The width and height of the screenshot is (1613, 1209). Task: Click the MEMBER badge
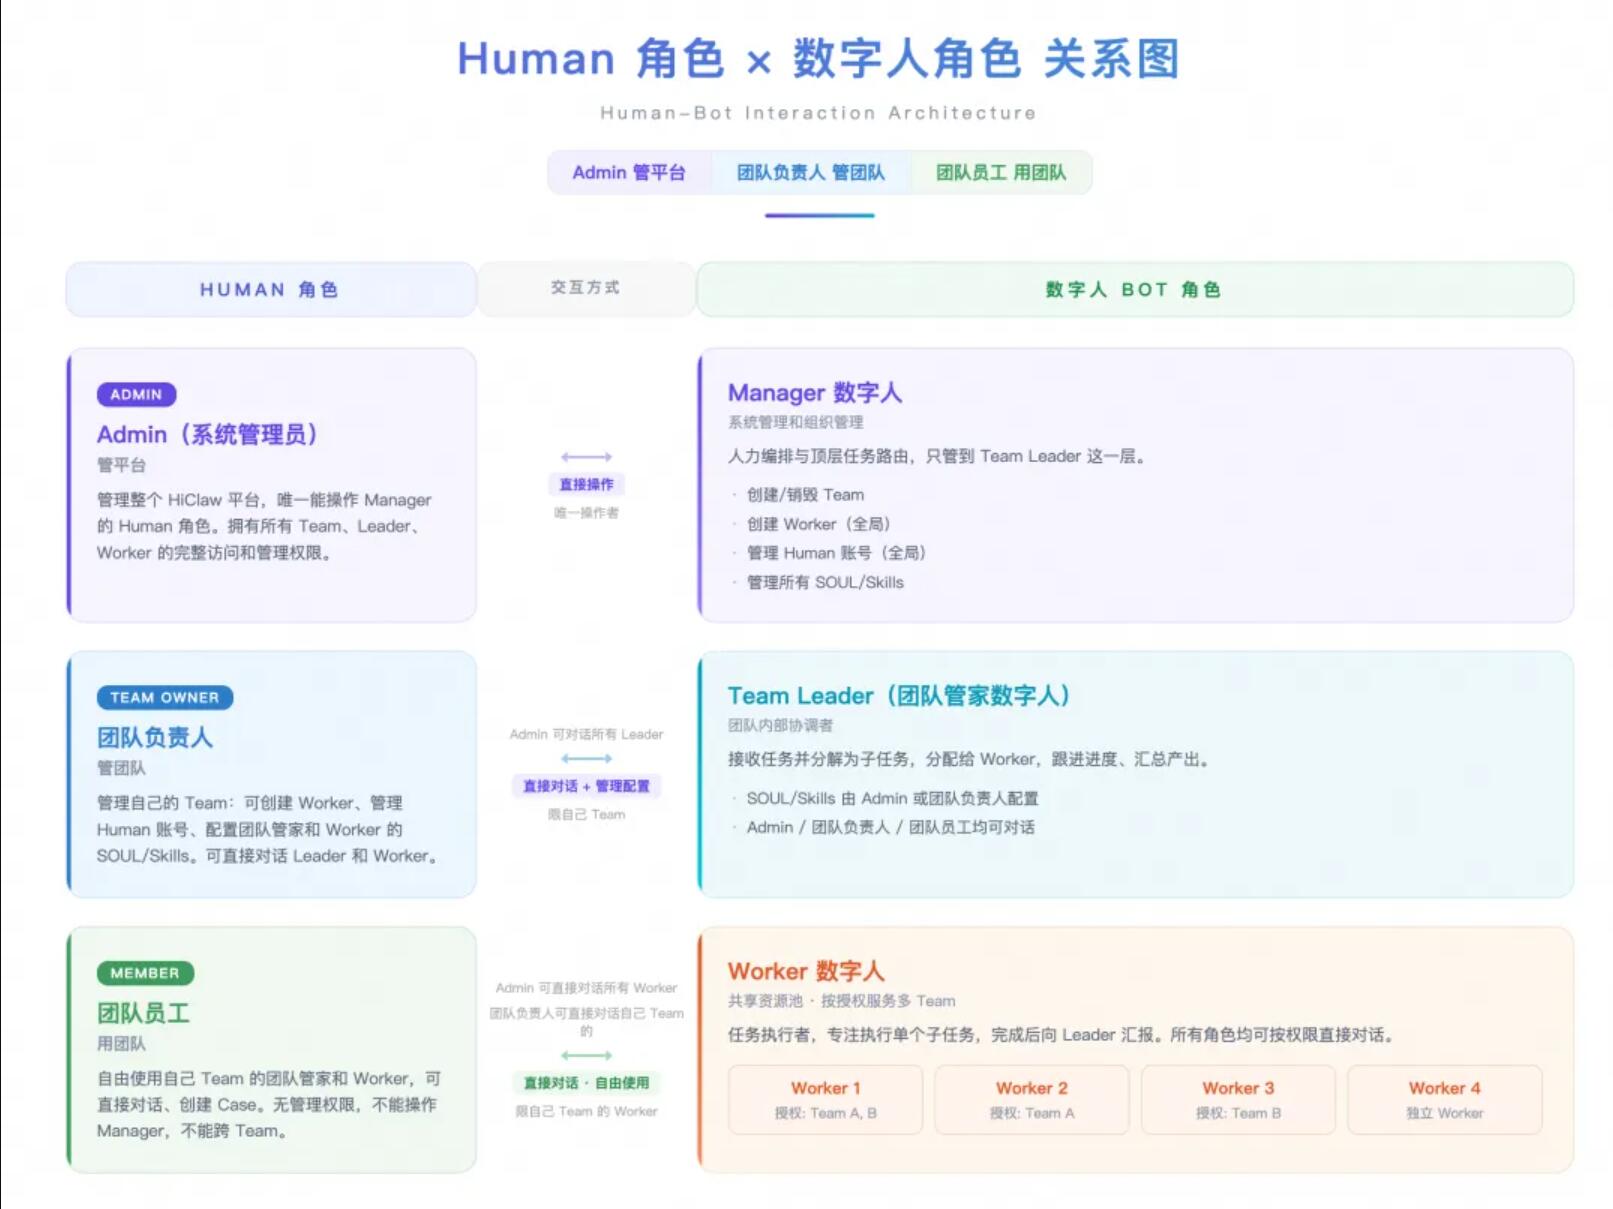pyautogui.click(x=145, y=973)
